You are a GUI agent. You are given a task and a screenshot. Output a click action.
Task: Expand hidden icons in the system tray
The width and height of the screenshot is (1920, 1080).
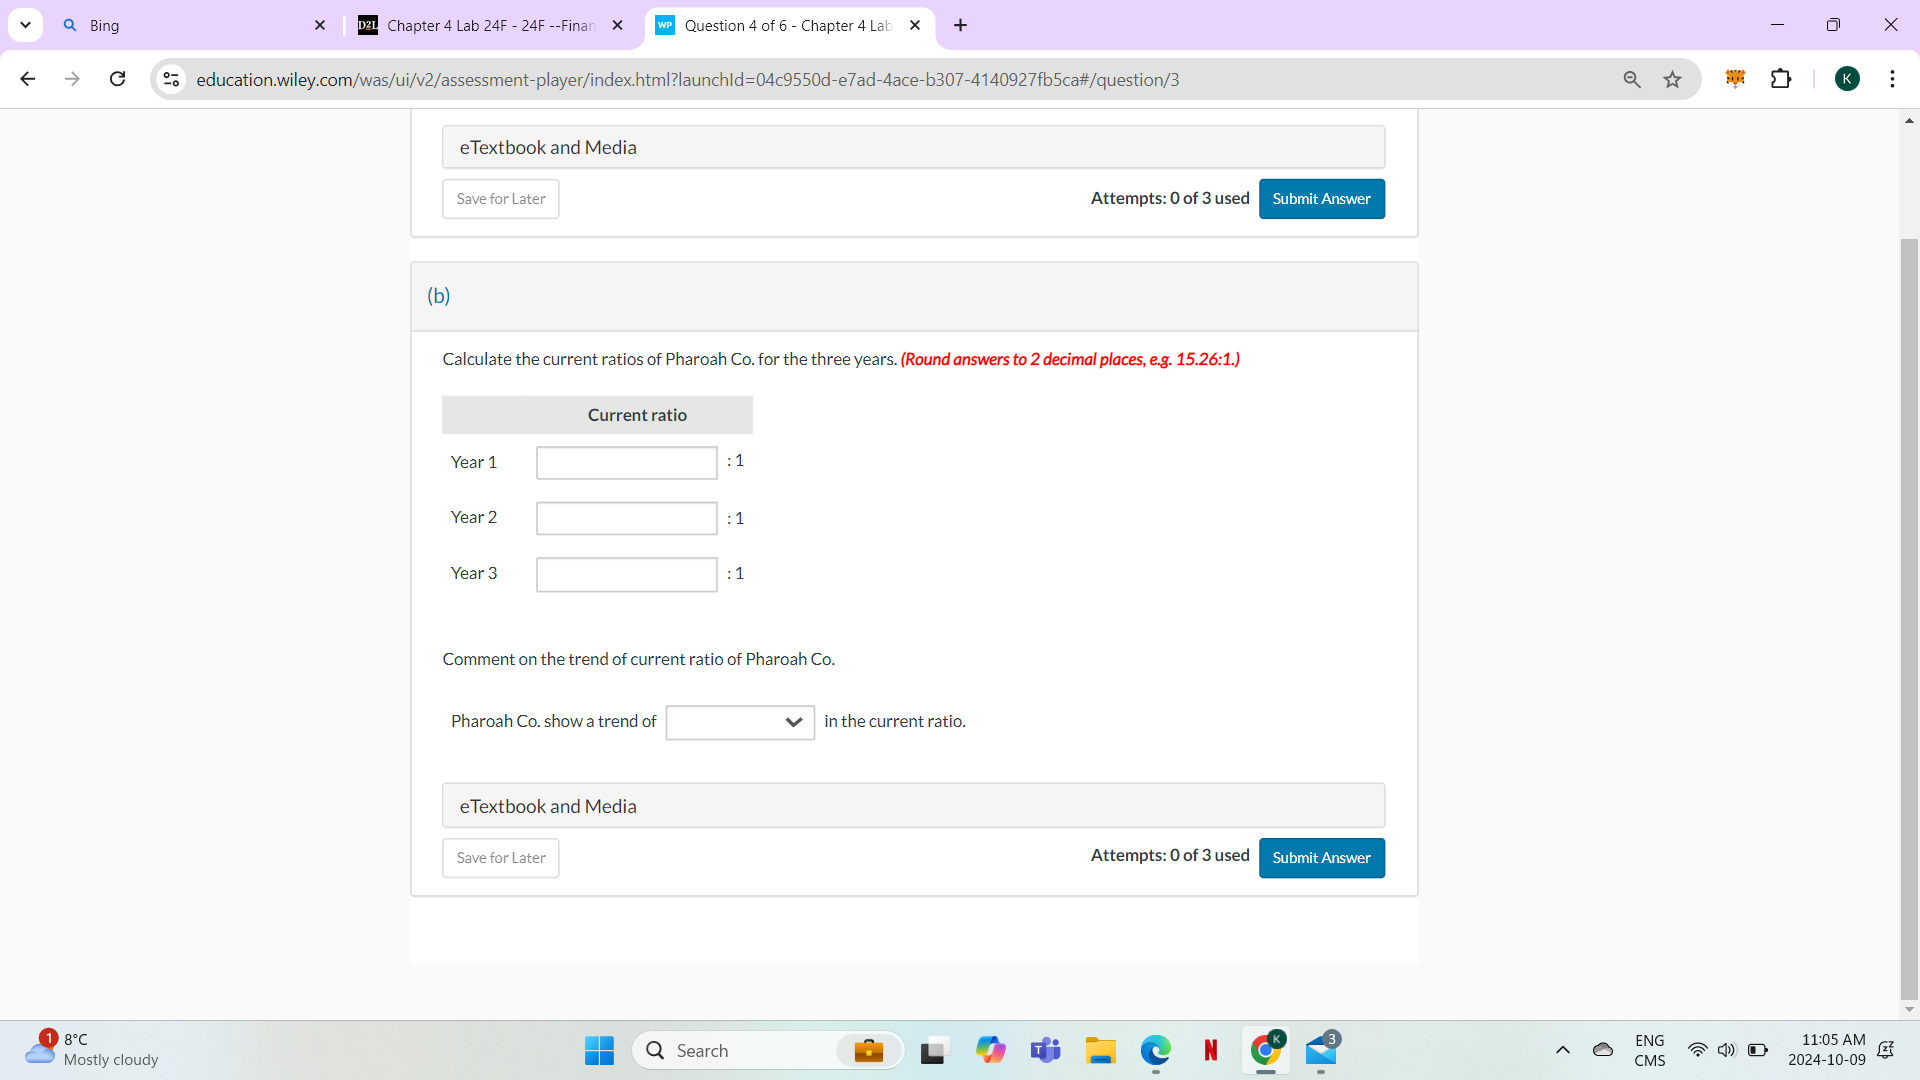click(1563, 1050)
